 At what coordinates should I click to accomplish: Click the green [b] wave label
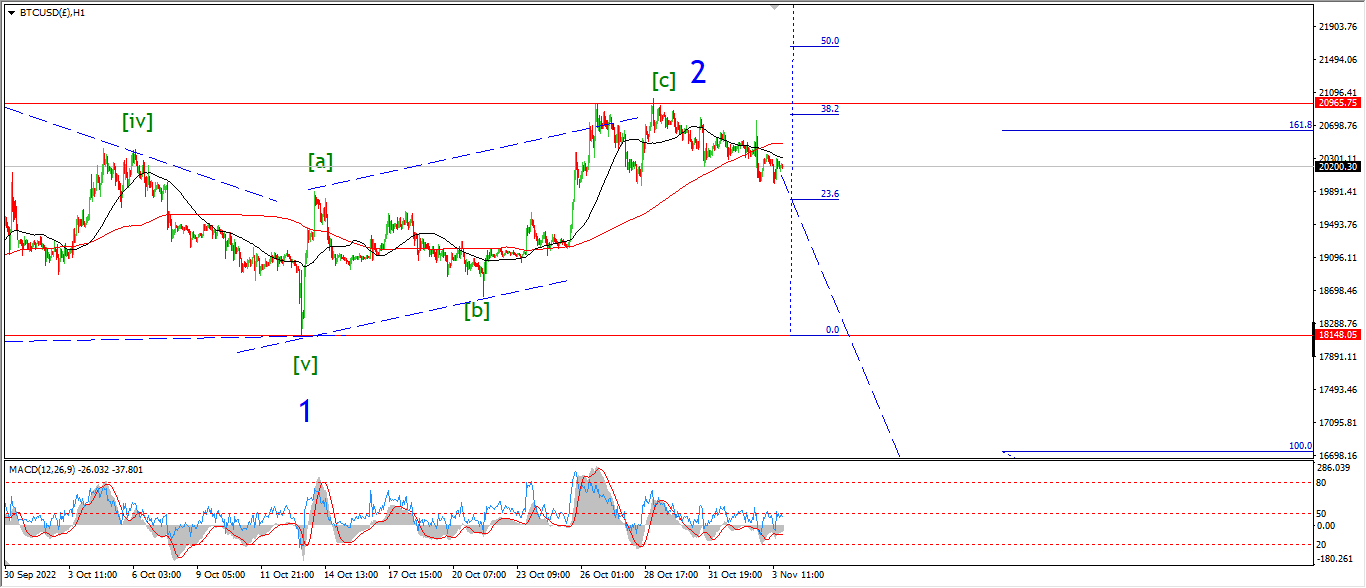pyautogui.click(x=476, y=310)
